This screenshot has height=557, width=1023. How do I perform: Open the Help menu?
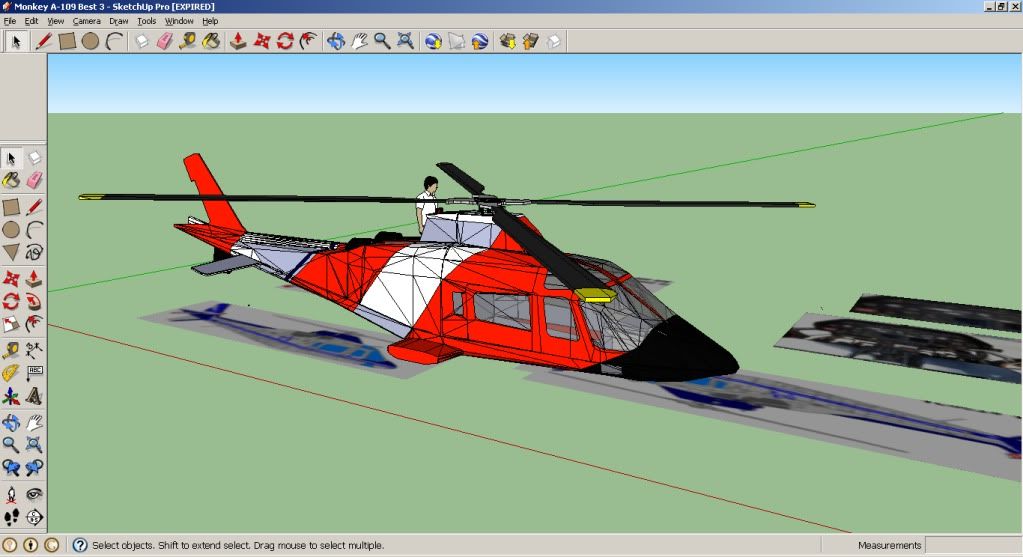(210, 21)
